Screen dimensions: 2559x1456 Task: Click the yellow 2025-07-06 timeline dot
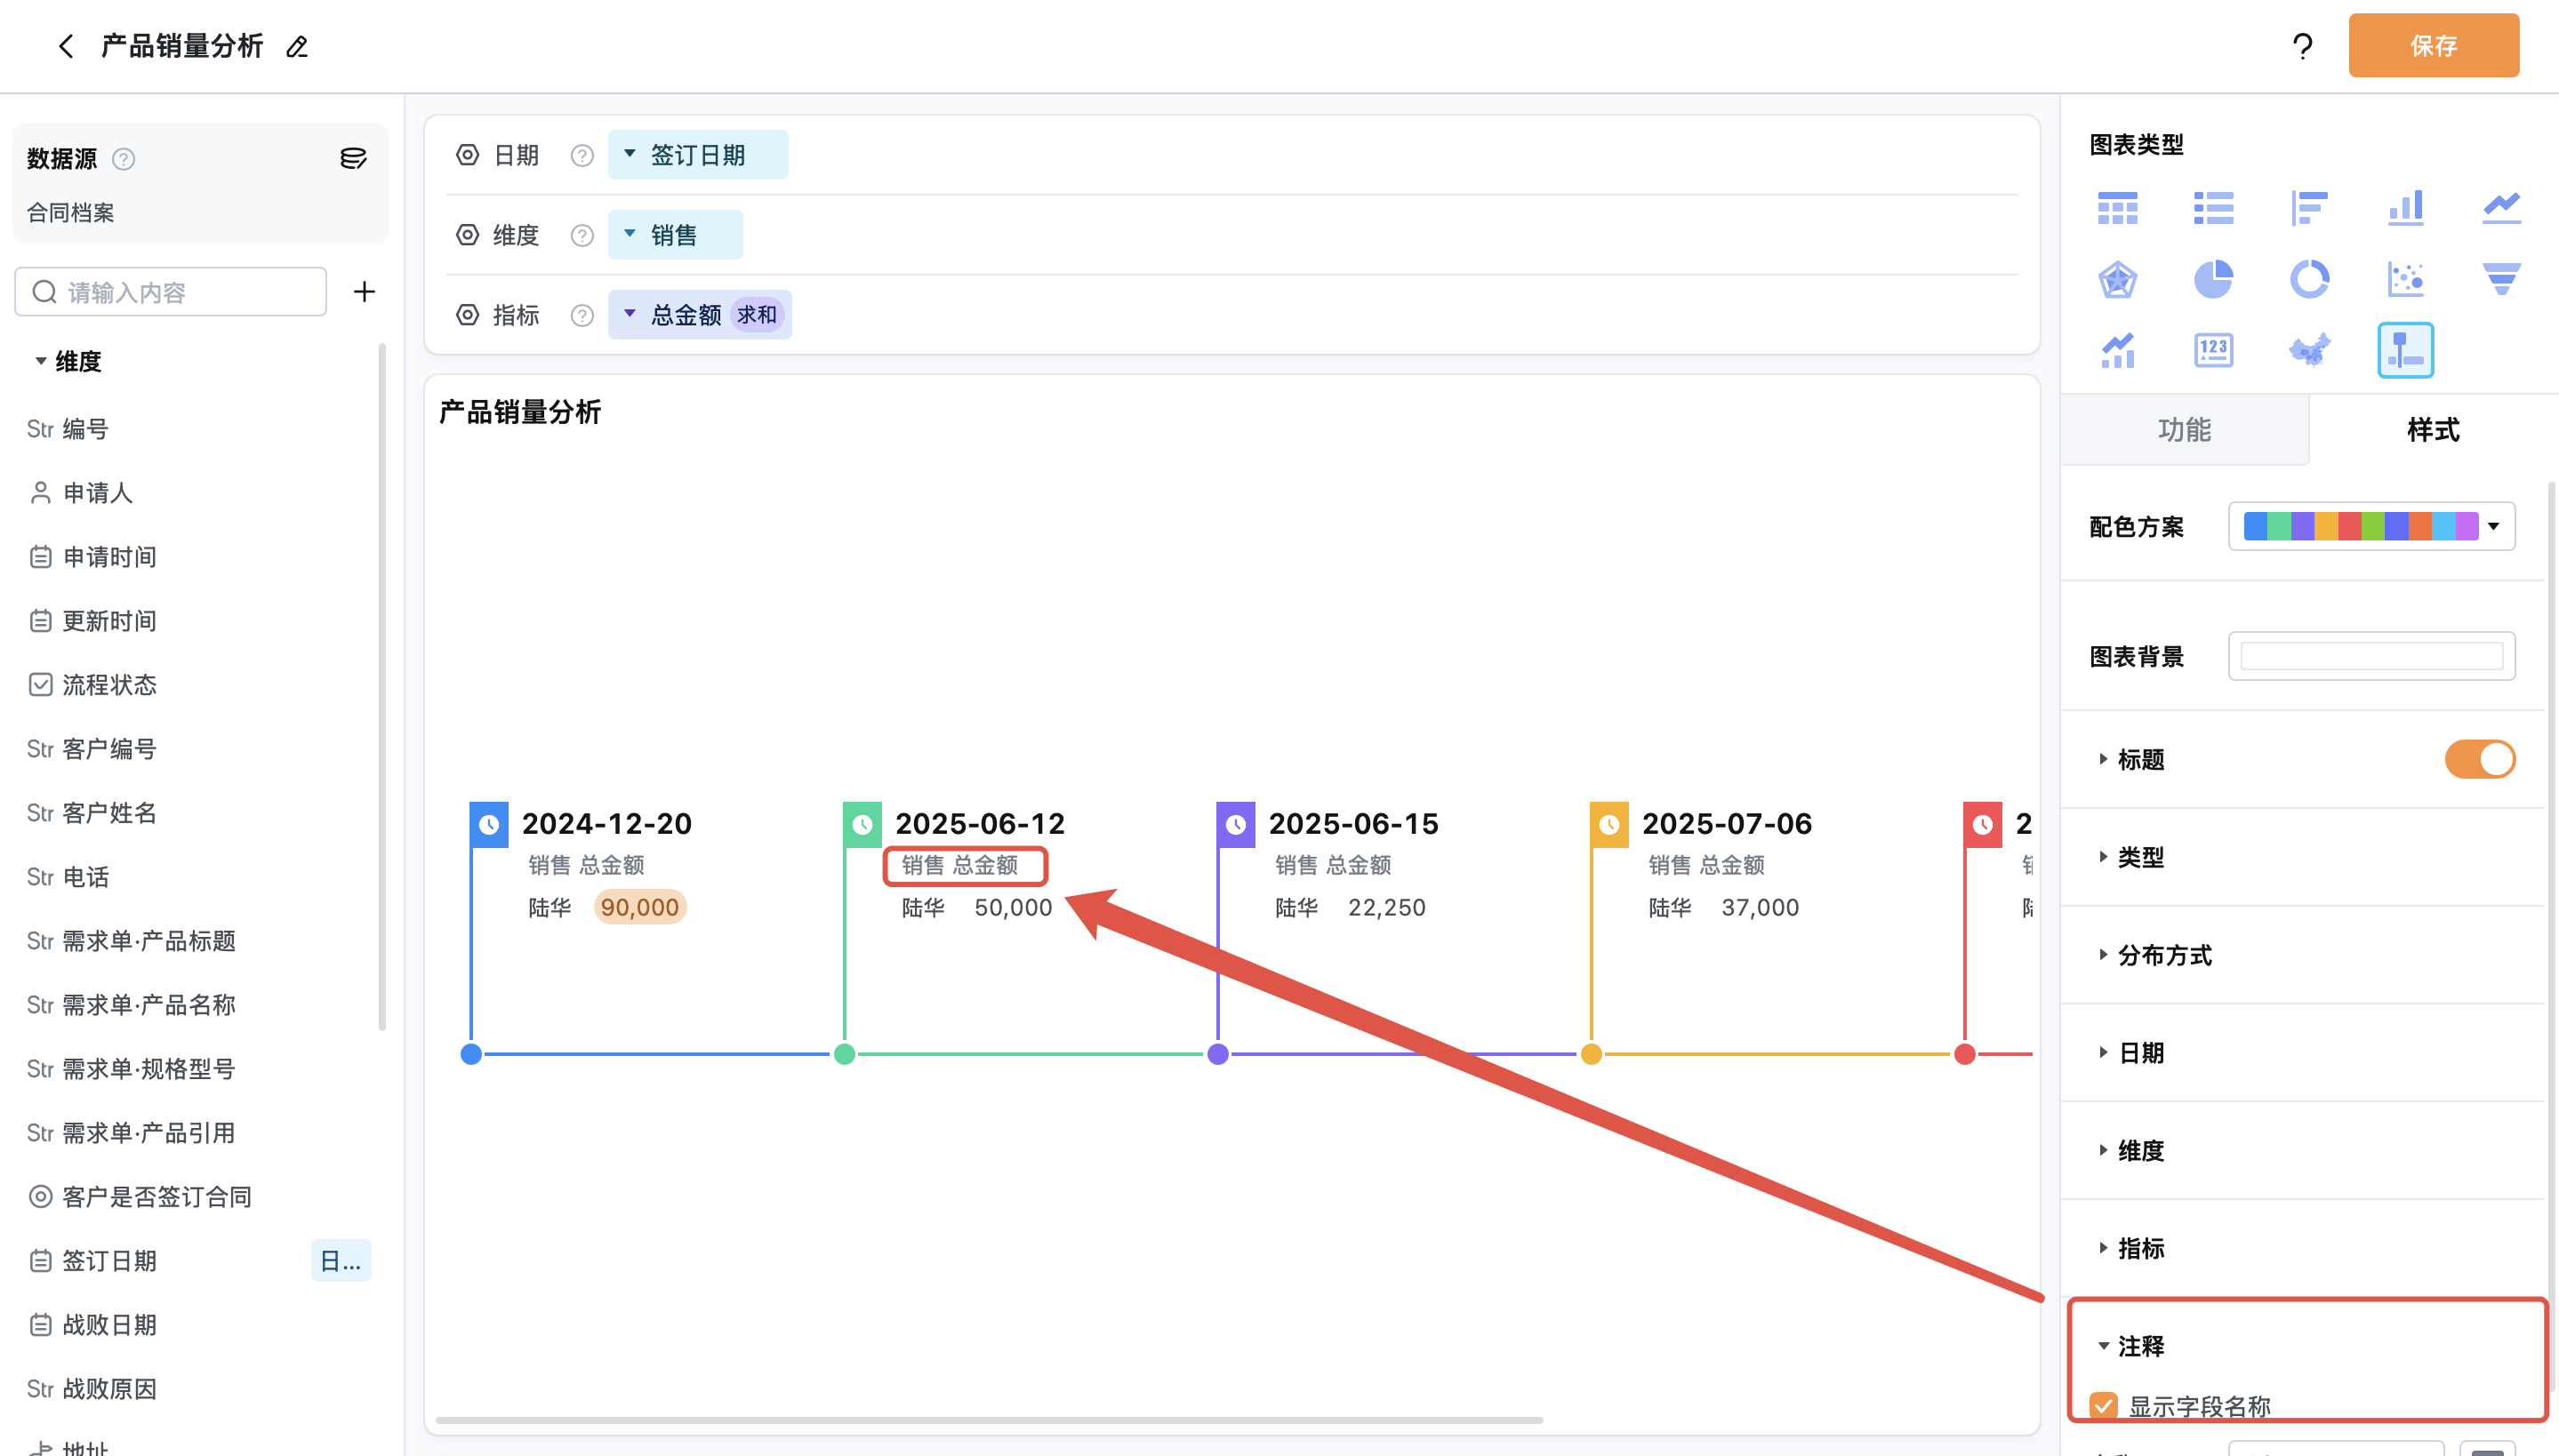(1591, 1054)
